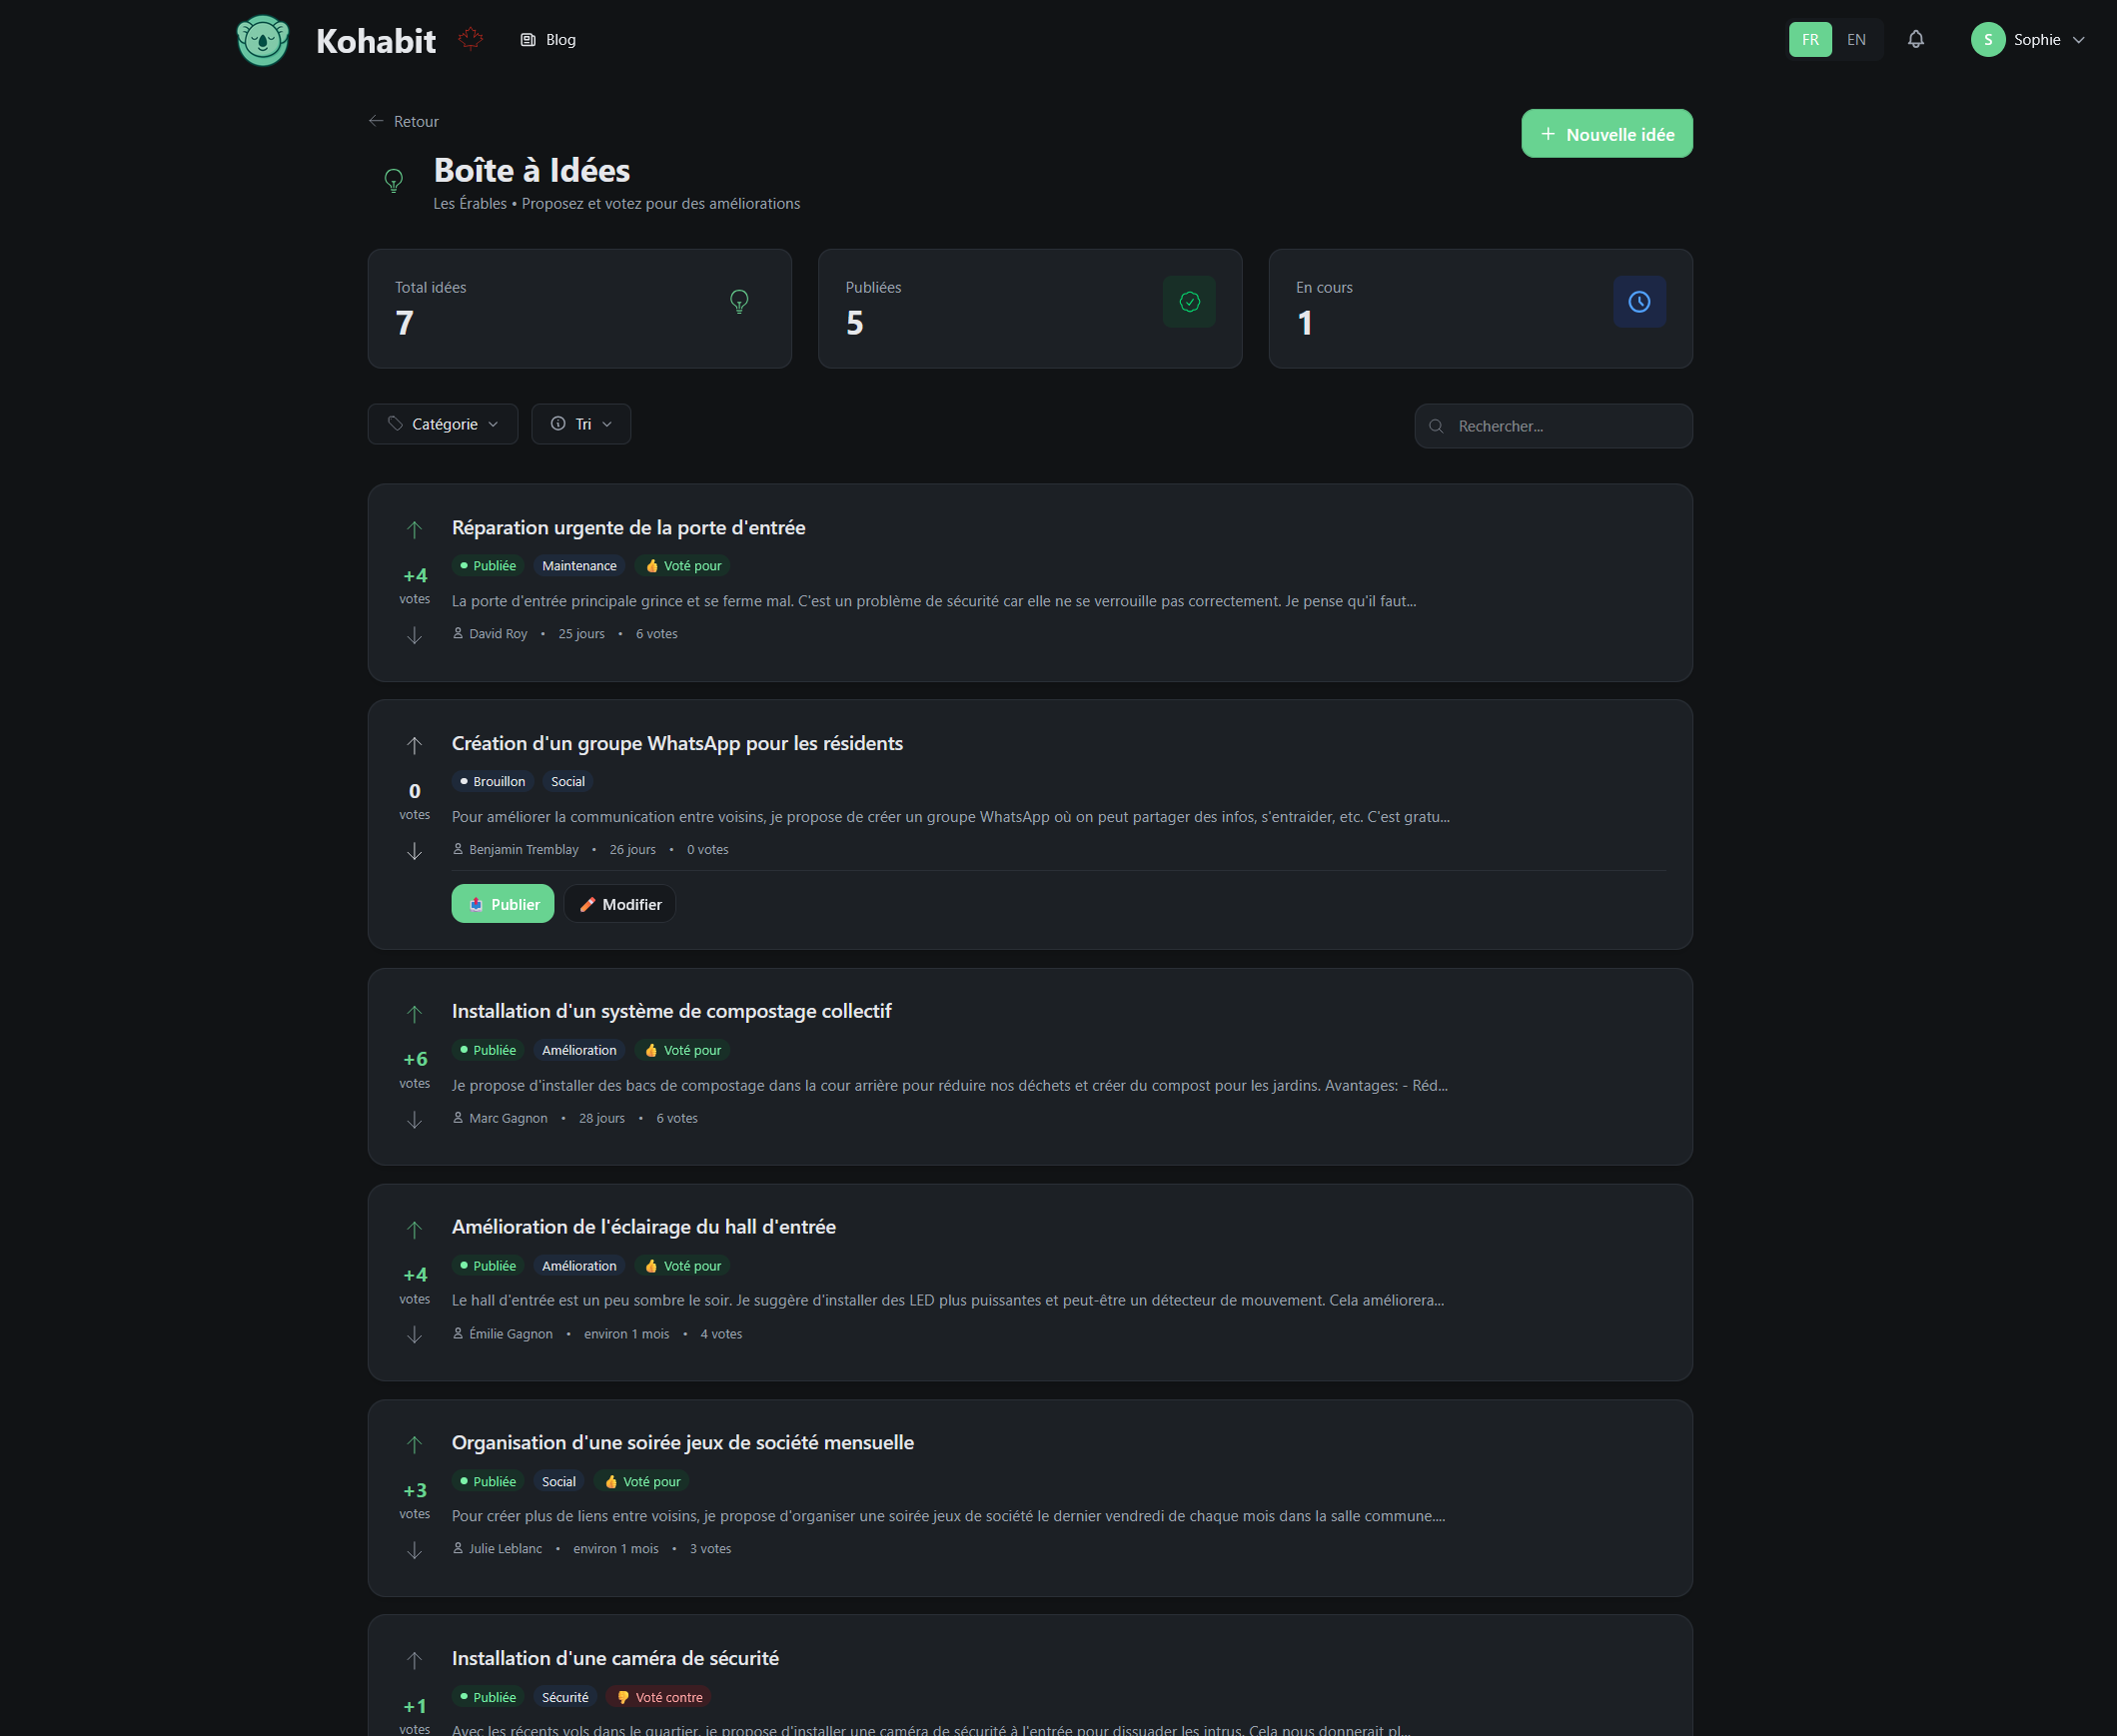Upvote the soirée jeux de société idea
Screen dimensions: 2117x1736
[414, 1444]
